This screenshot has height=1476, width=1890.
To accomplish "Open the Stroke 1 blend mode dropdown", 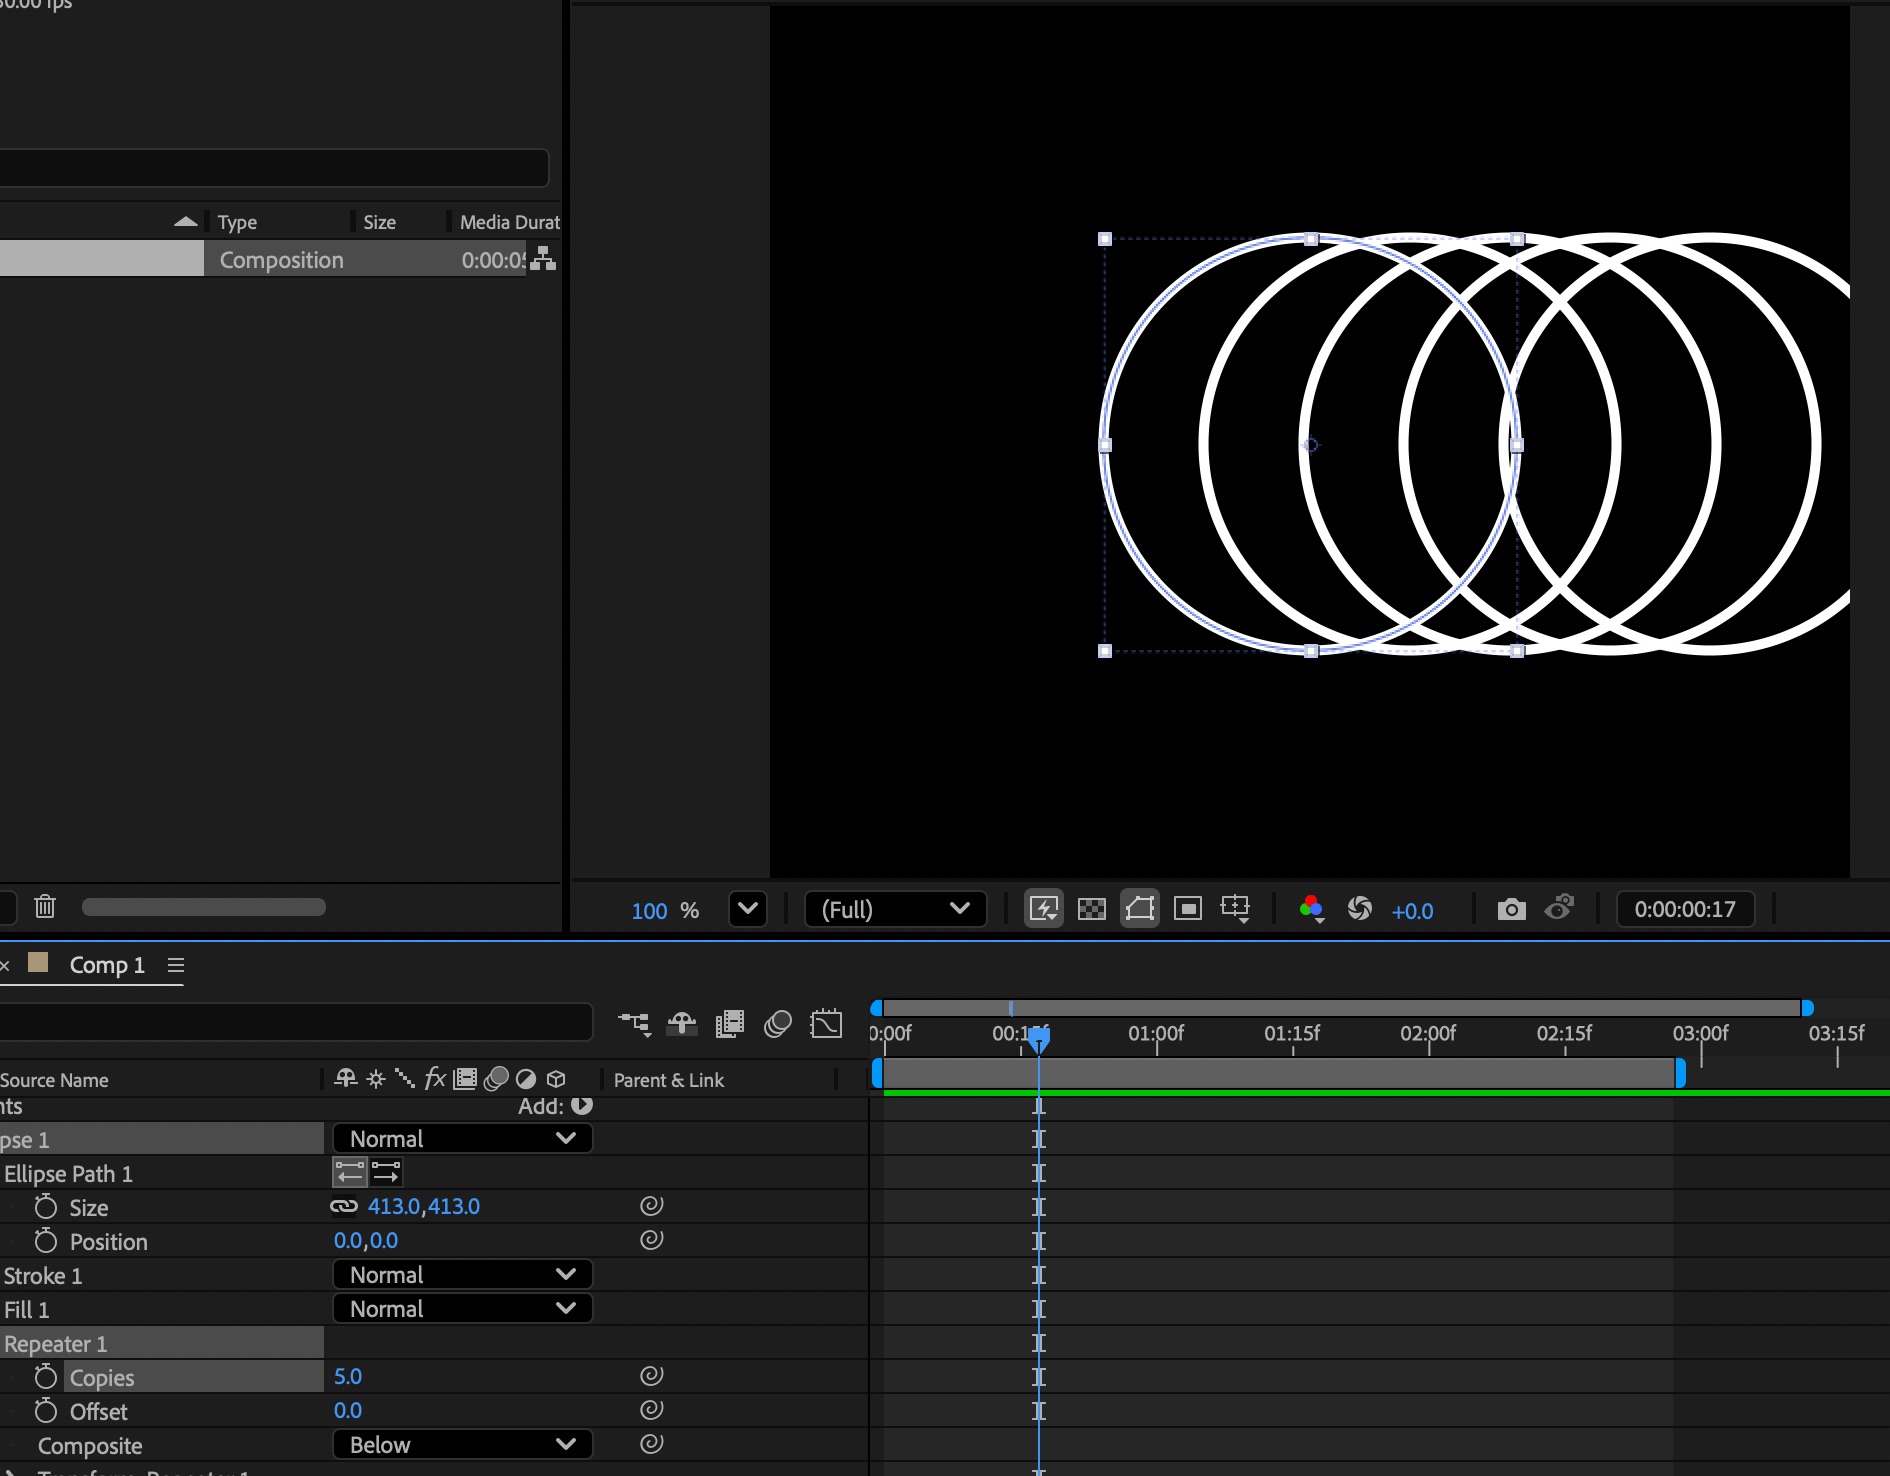I will [462, 1275].
